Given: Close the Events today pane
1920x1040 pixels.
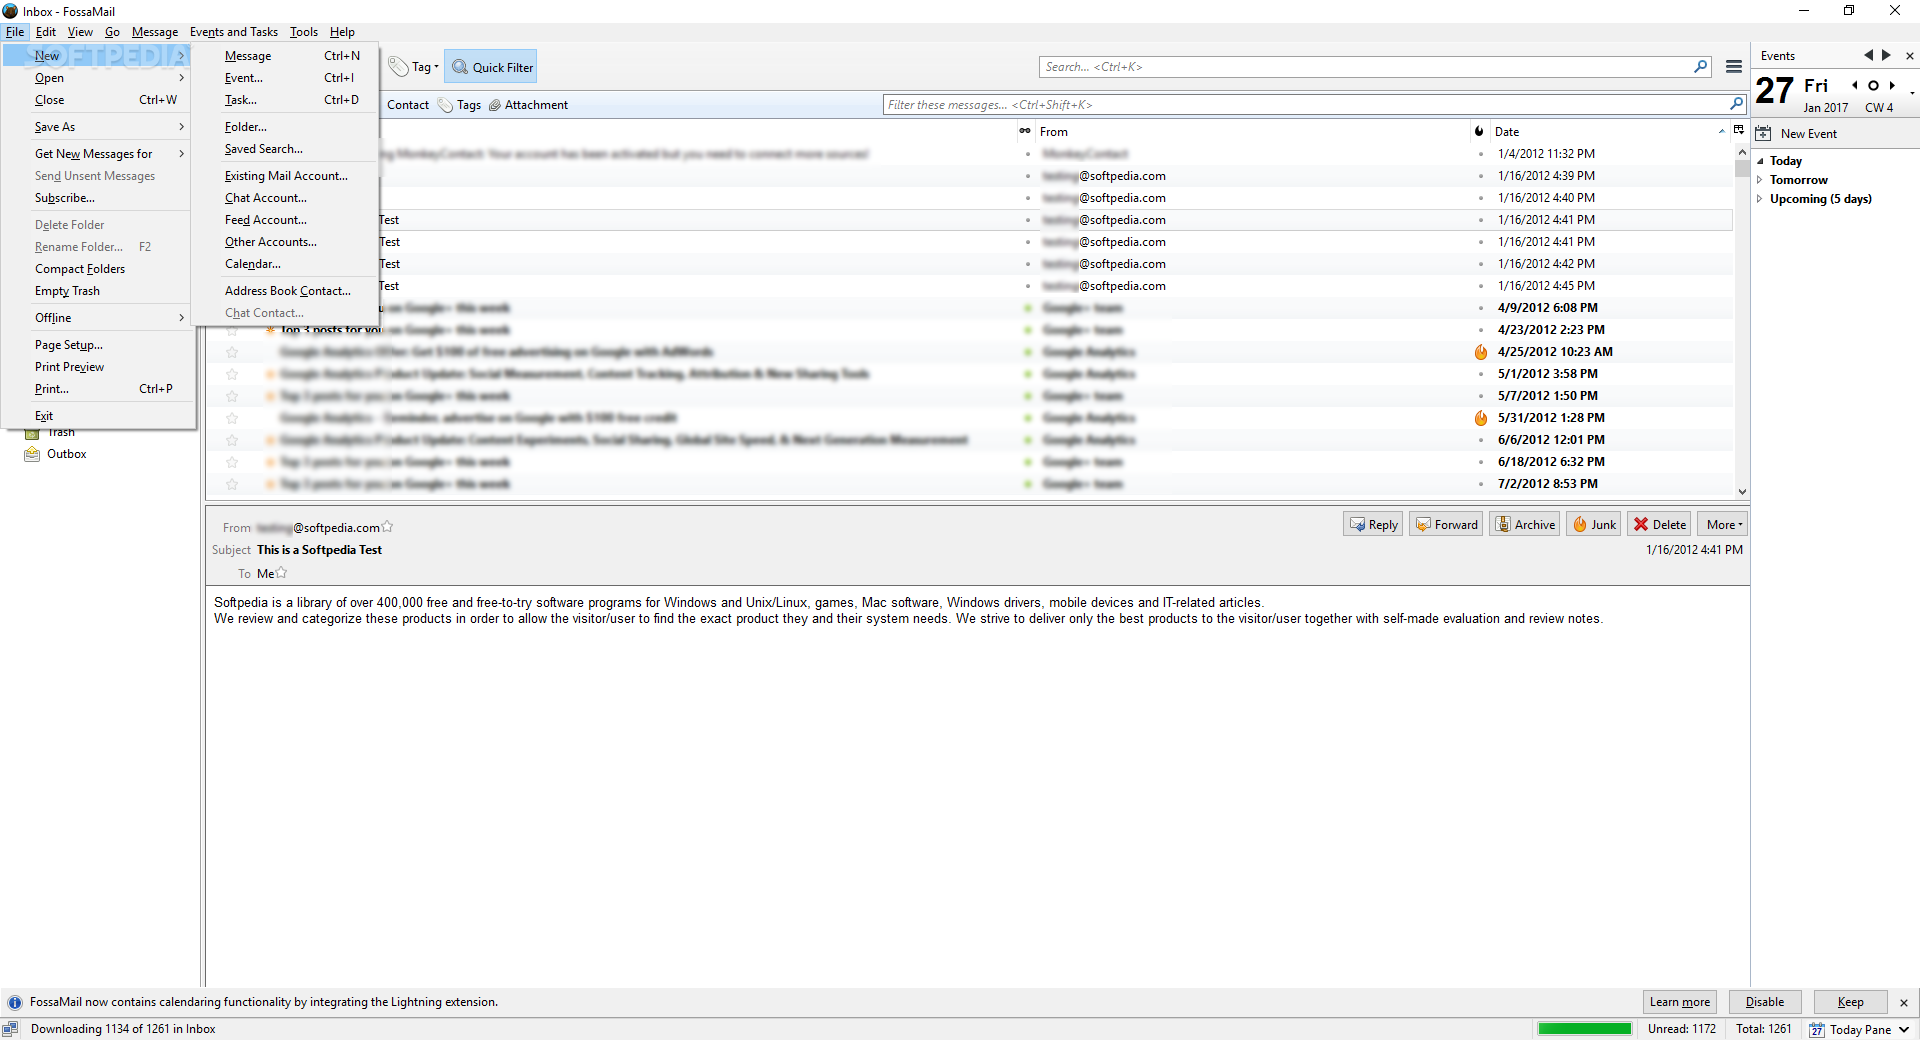Looking at the screenshot, I should coord(1910,56).
